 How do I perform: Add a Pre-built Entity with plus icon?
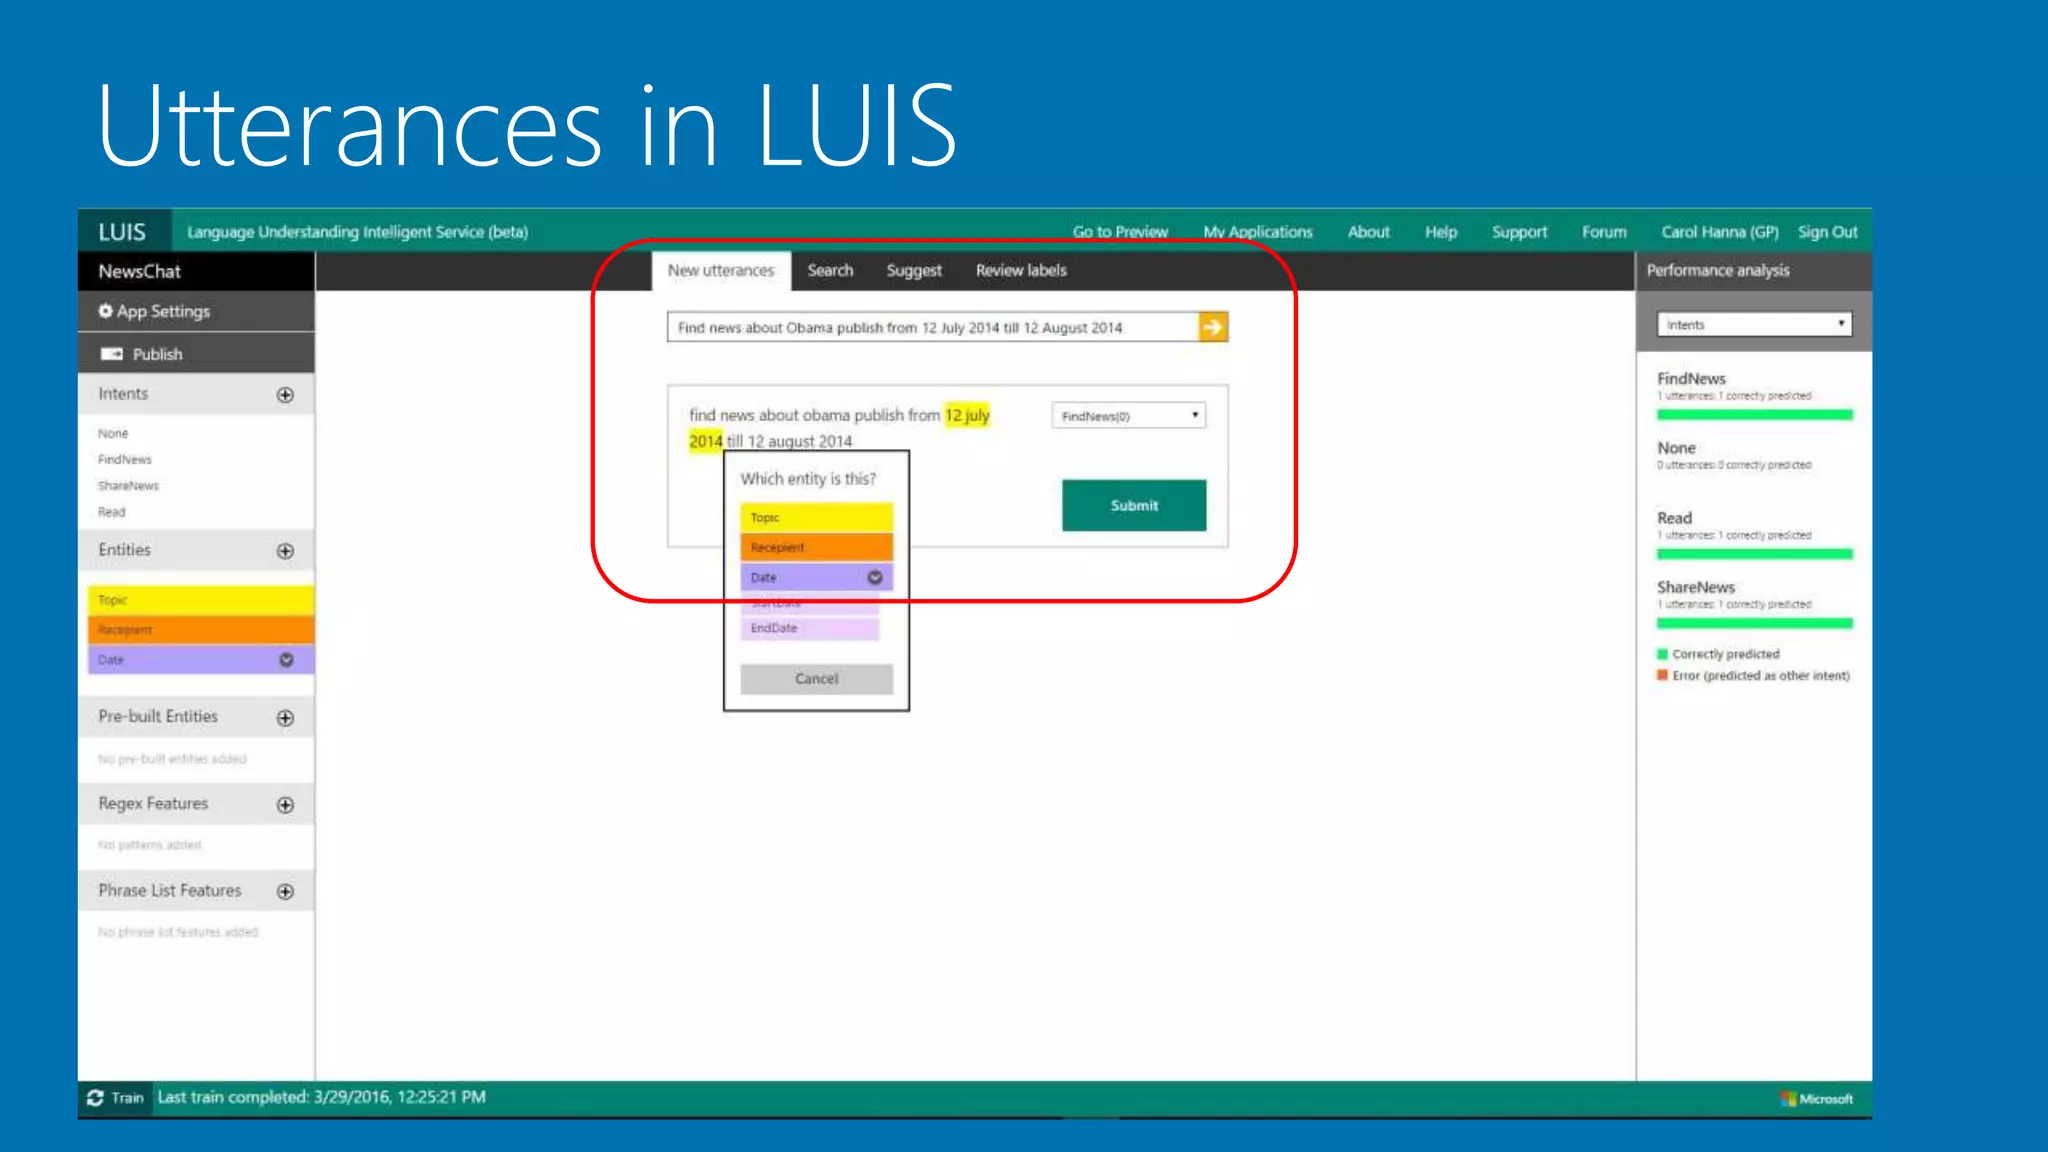point(285,718)
